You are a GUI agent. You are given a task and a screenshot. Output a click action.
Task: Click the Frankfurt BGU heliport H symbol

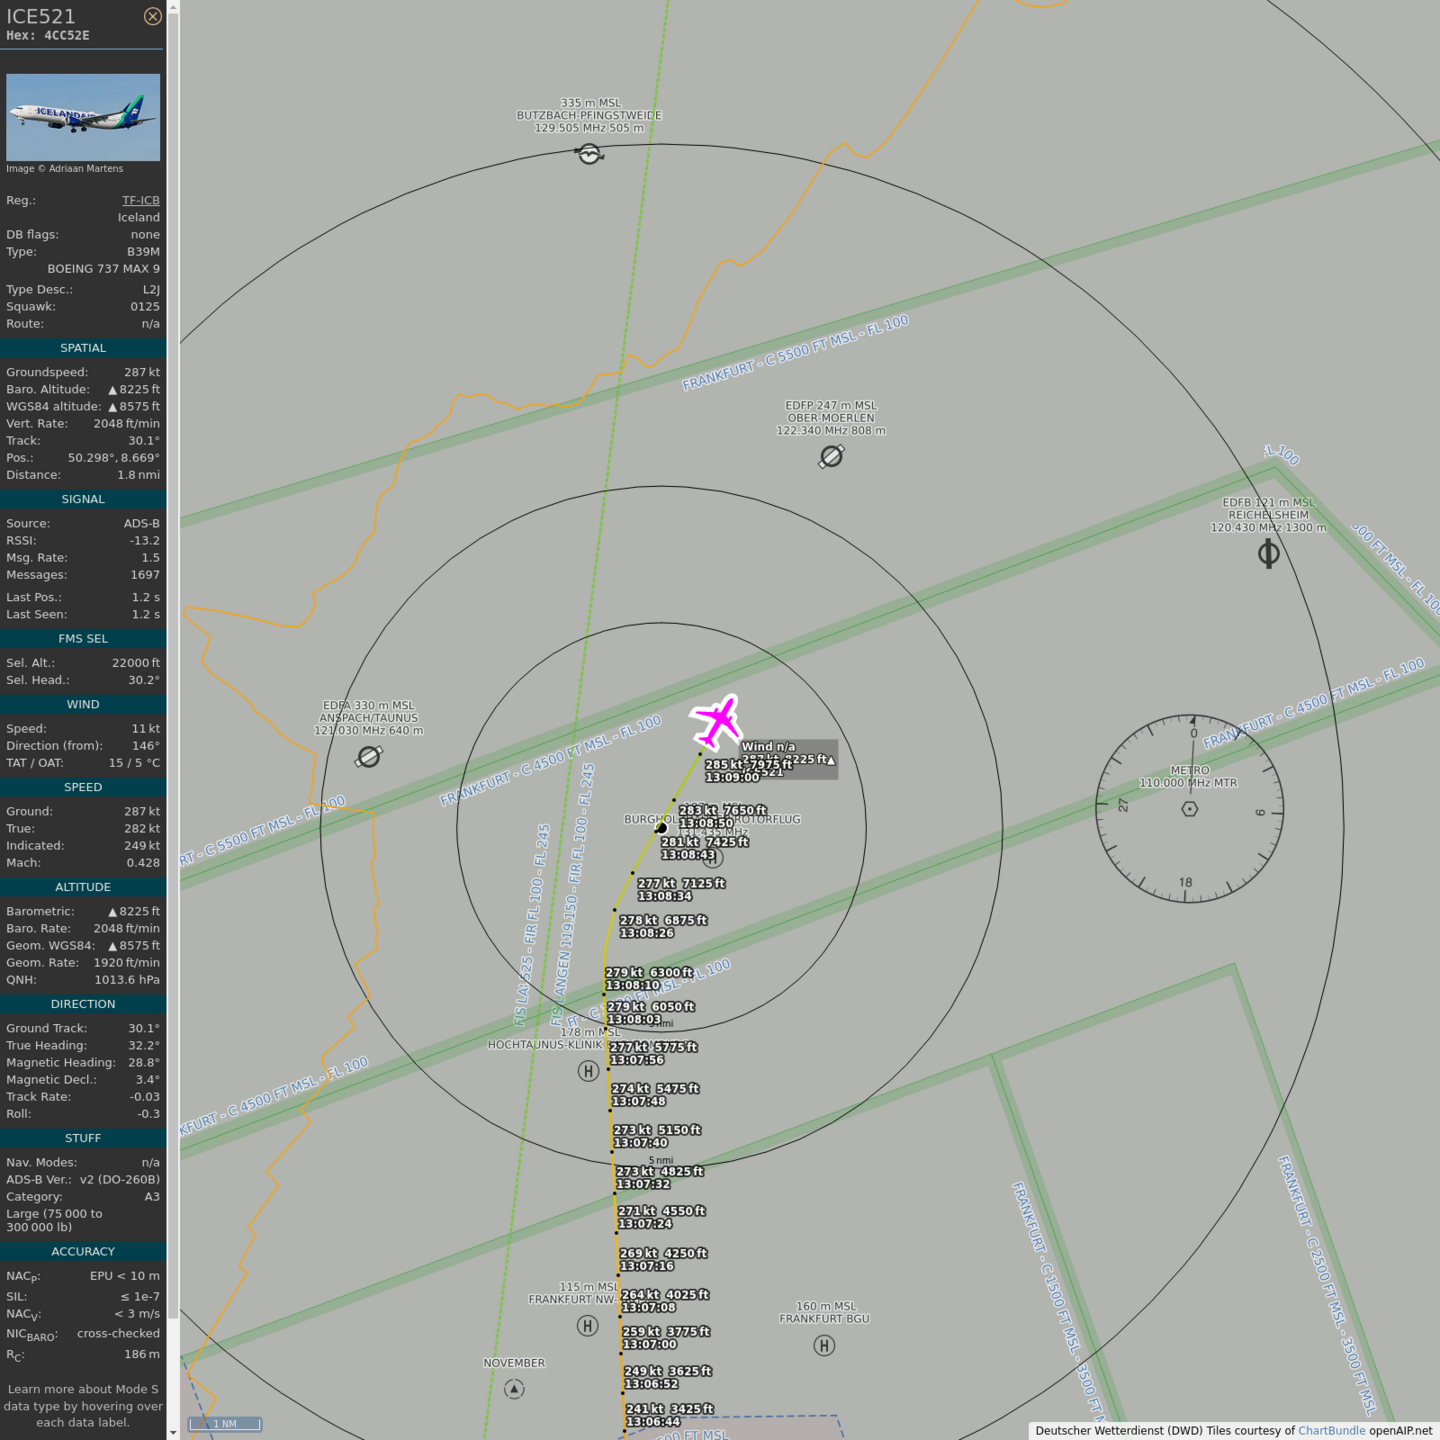point(824,1346)
